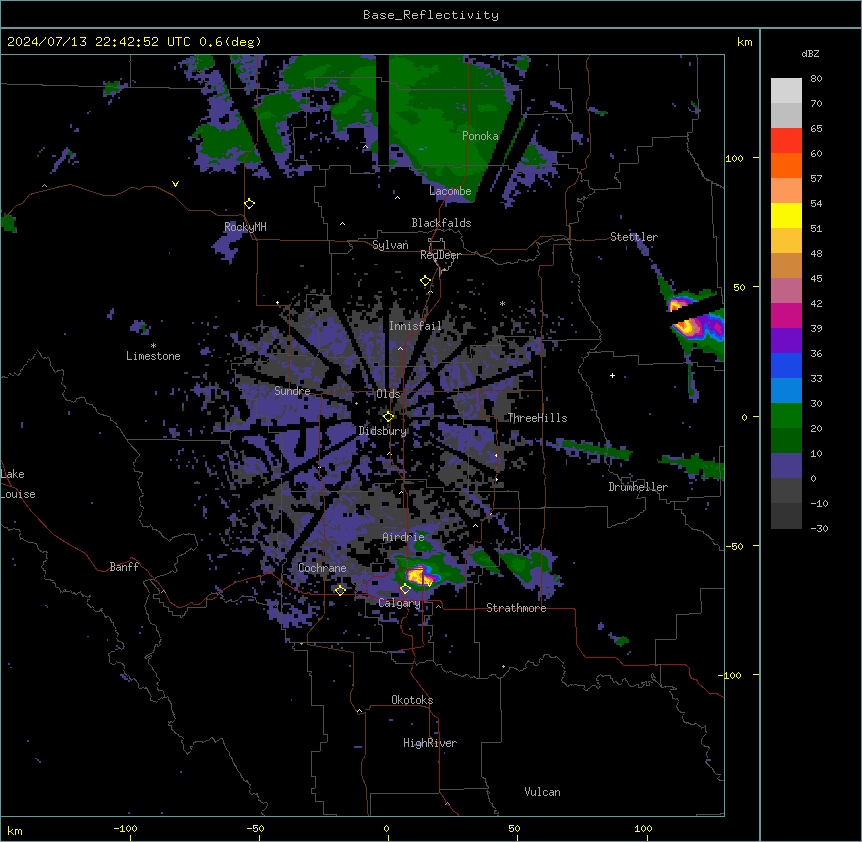Click the yellow diamond marker above Calgary label
The image size is (862, 842).
[x=405, y=589]
